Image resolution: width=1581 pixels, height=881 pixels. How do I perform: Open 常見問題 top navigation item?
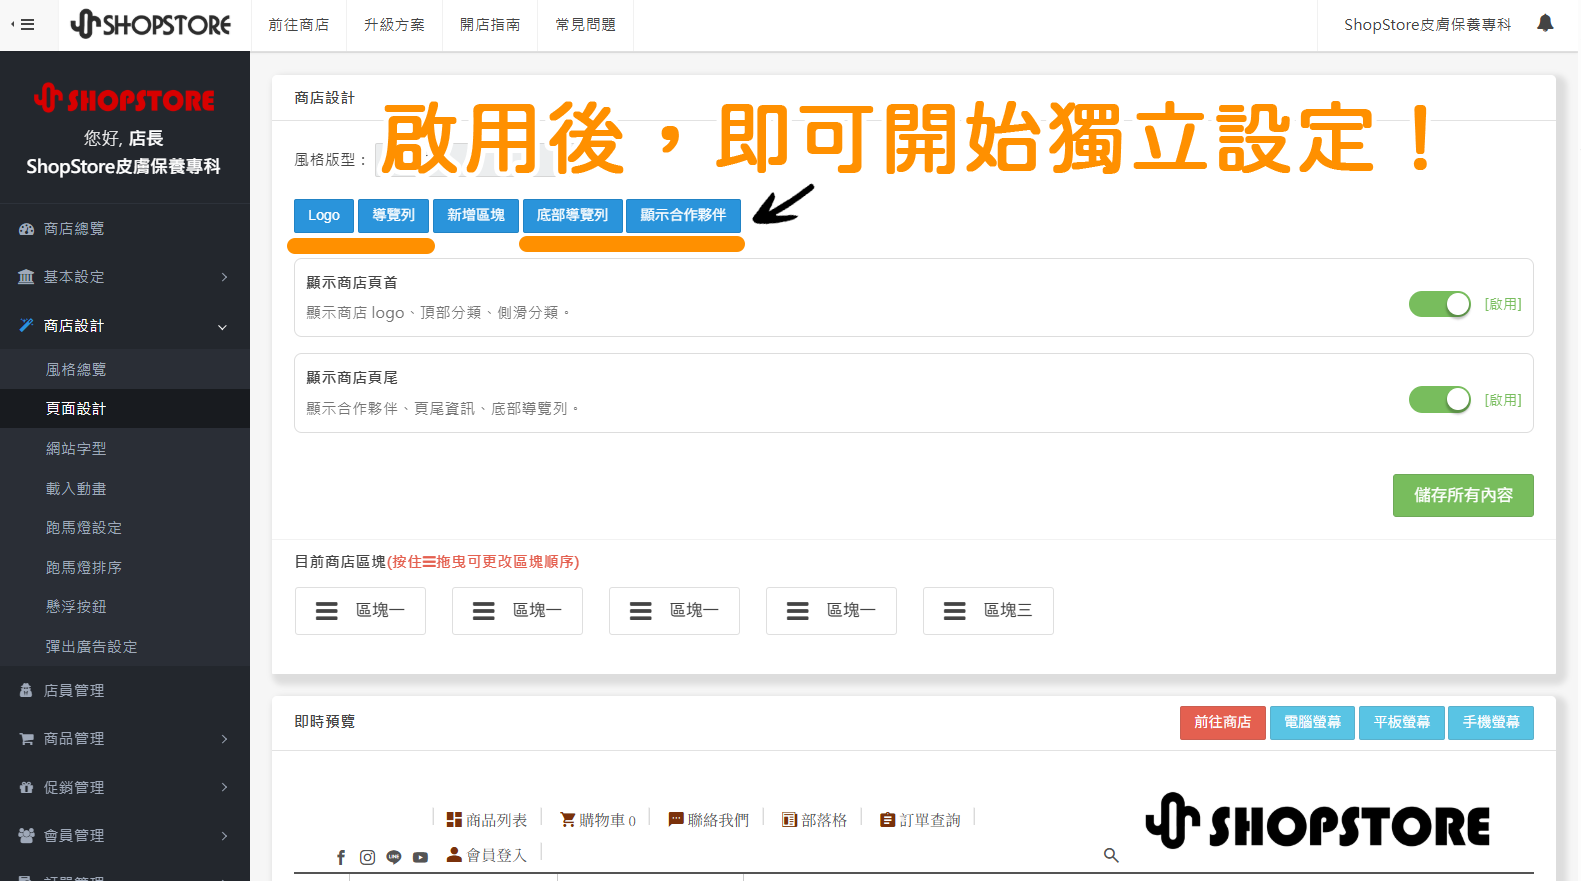tap(586, 25)
